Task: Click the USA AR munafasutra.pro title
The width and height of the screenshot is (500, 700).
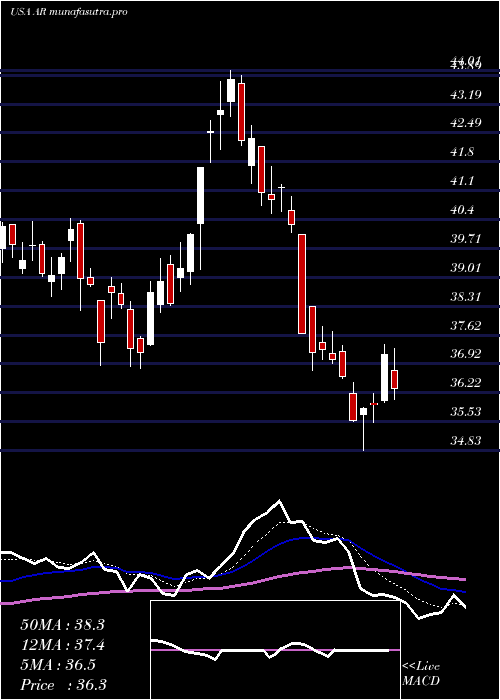Action: 68,12
